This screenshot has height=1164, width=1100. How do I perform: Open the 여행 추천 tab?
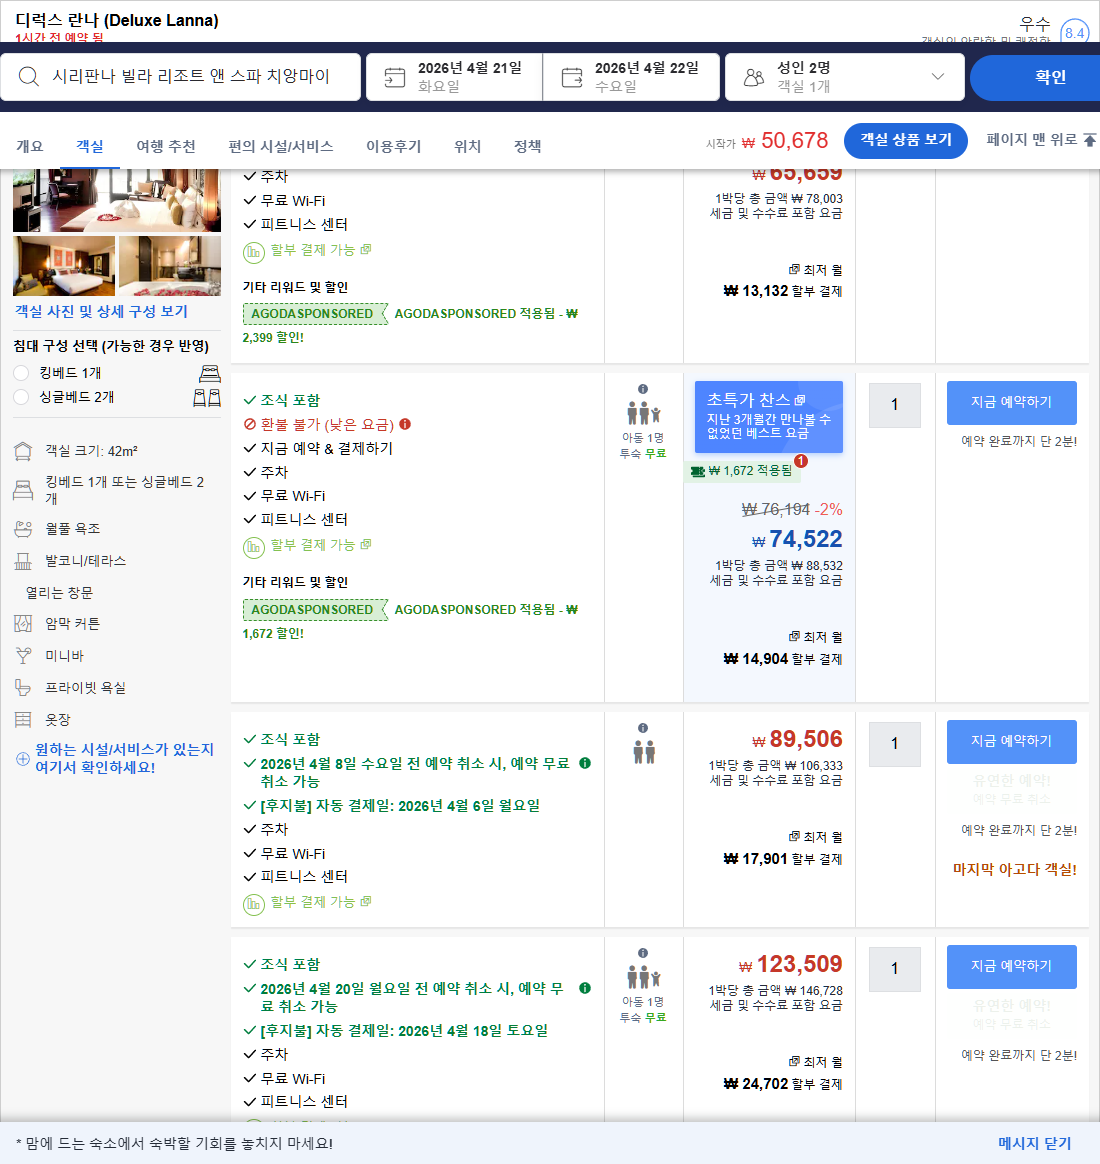pyautogui.click(x=166, y=146)
